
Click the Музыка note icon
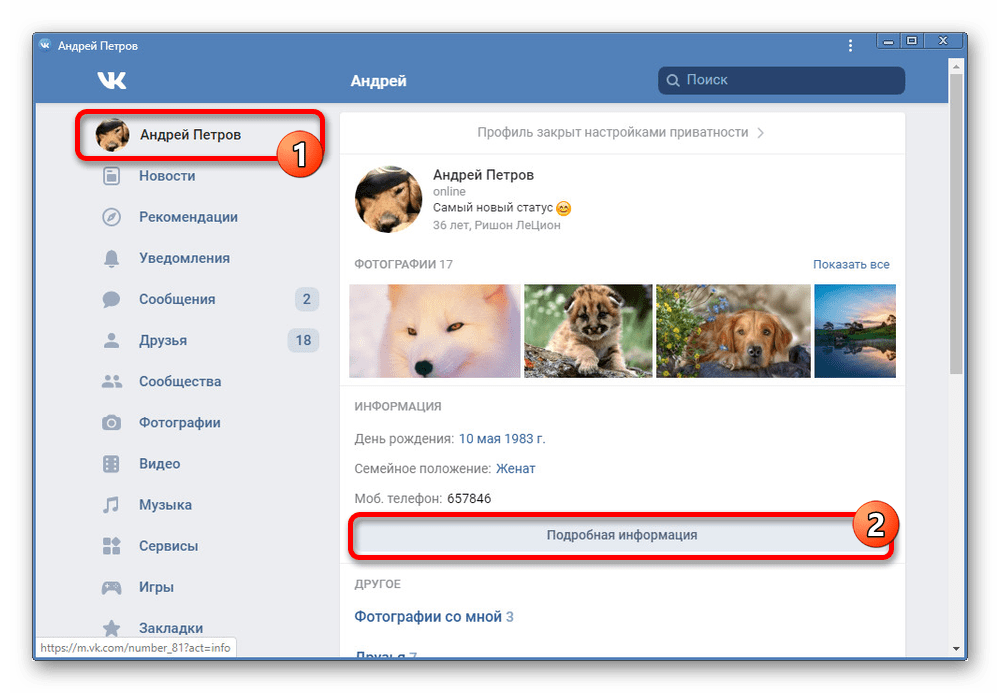pos(111,505)
